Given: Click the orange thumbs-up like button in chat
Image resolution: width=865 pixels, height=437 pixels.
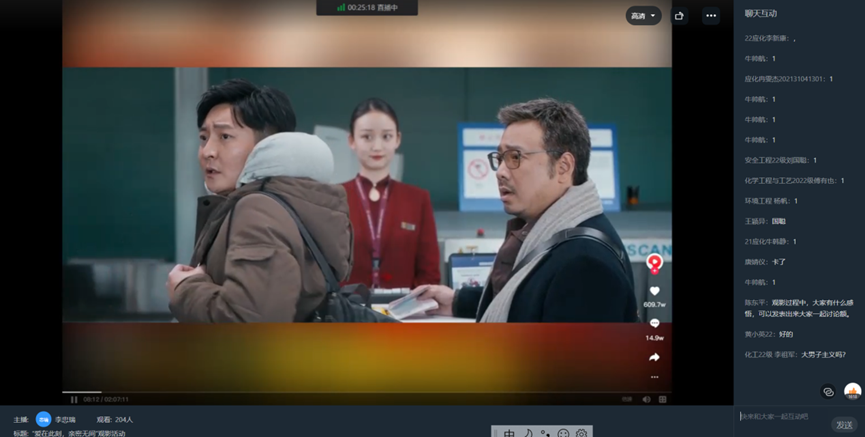Looking at the screenshot, I should click(x=852, y=391).
